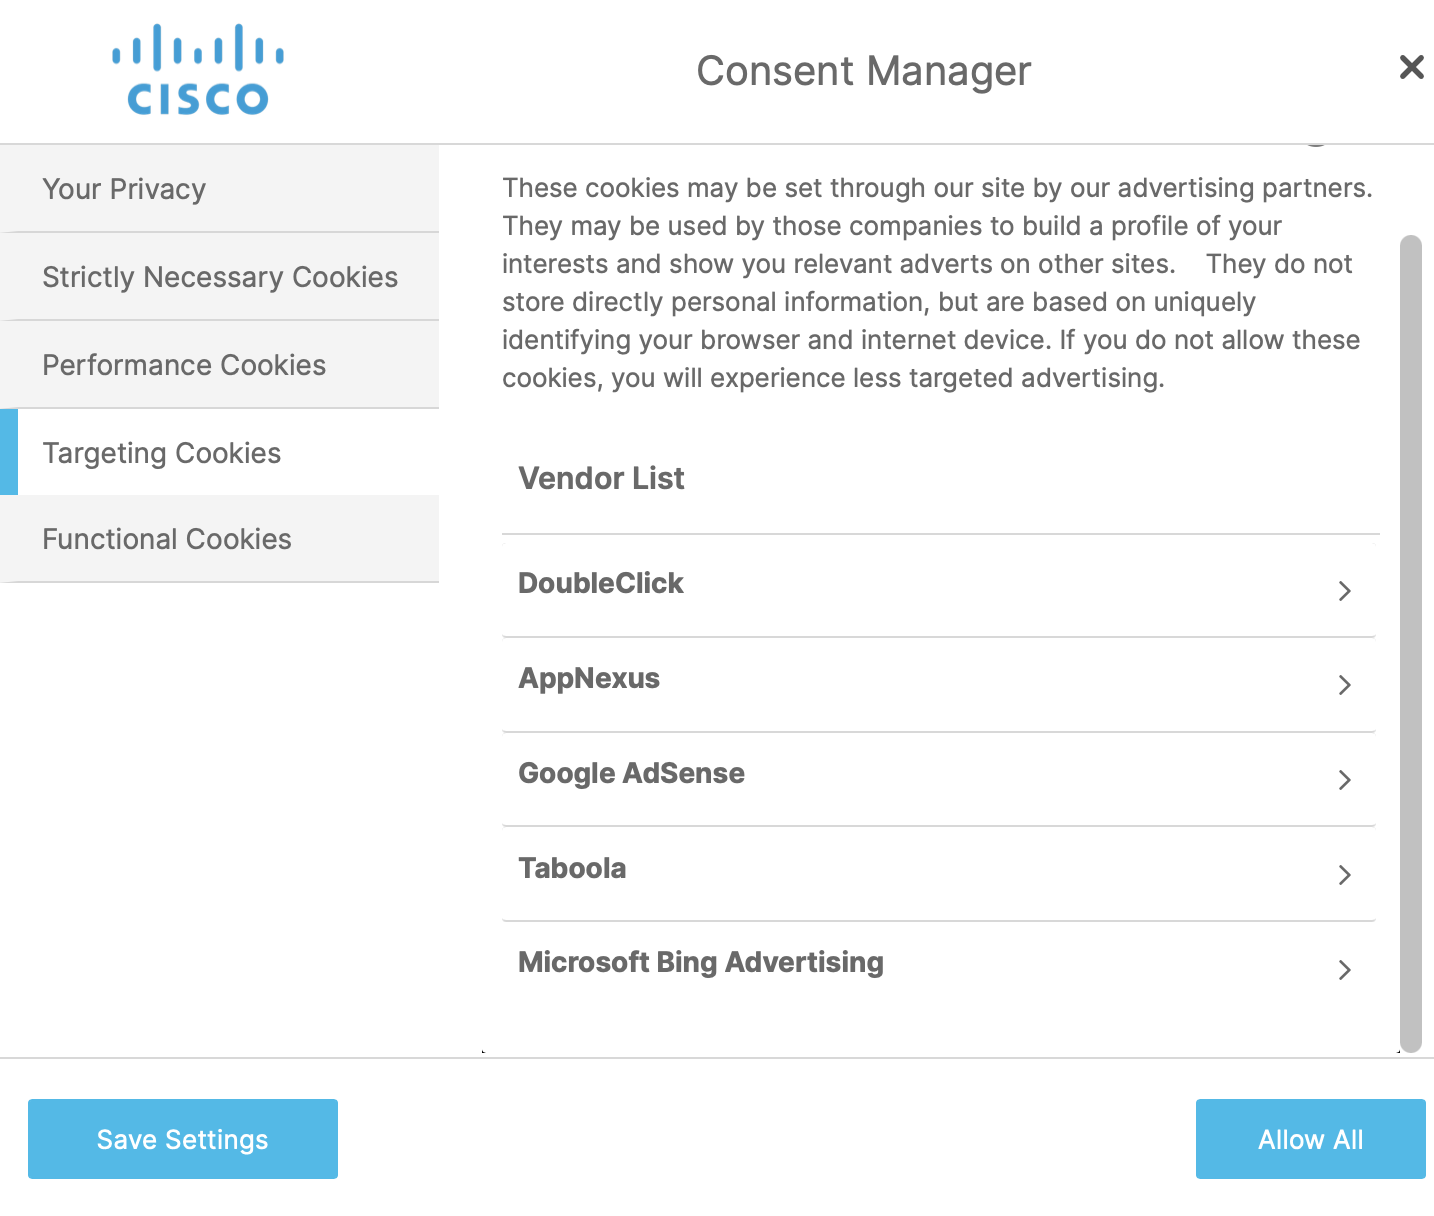Click the DoubleClick vendor name
The height and width of the screenshot is (1216, 1434).
tap(600, 583)
